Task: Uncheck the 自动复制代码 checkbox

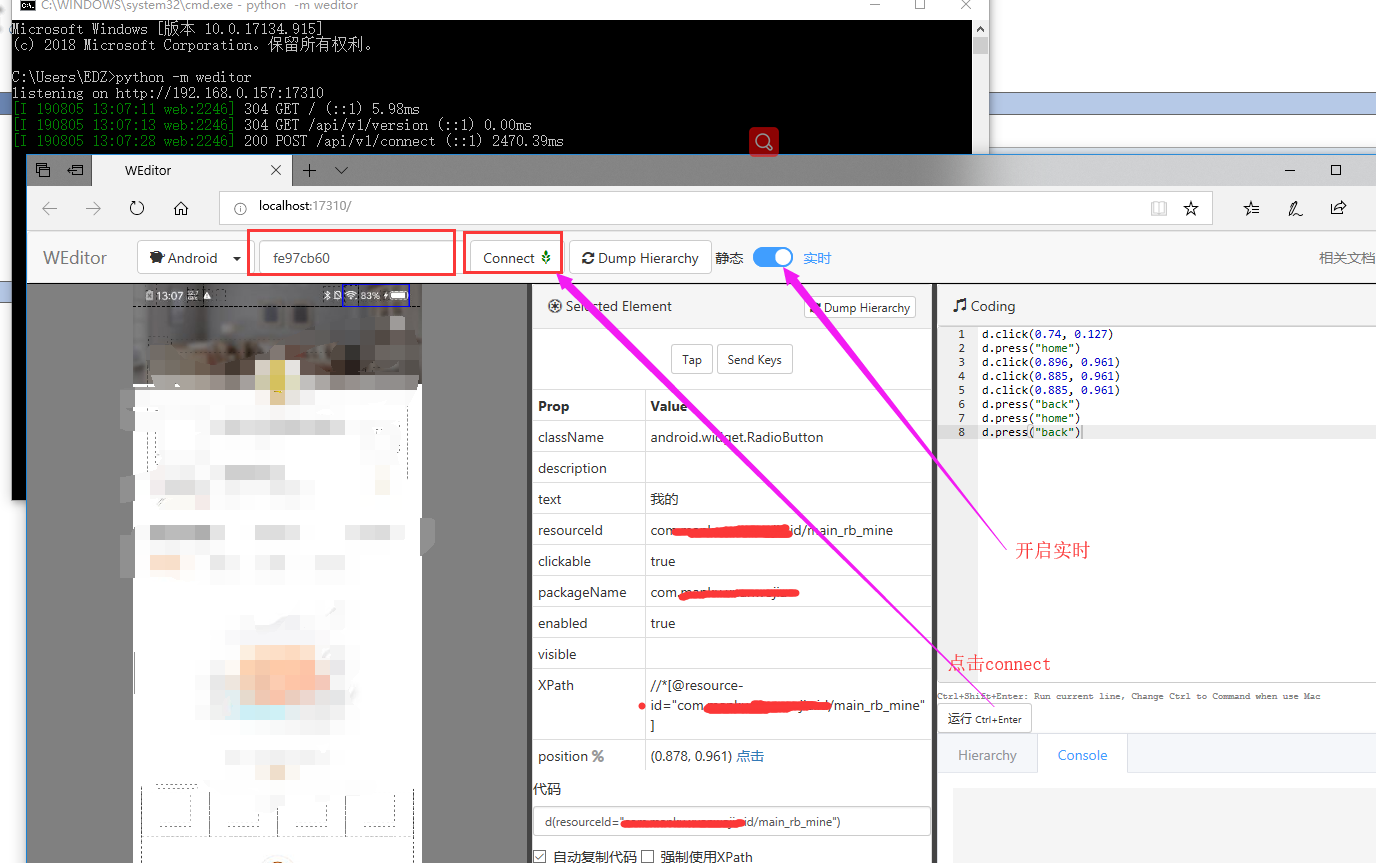Action: (x=539, y=856)
